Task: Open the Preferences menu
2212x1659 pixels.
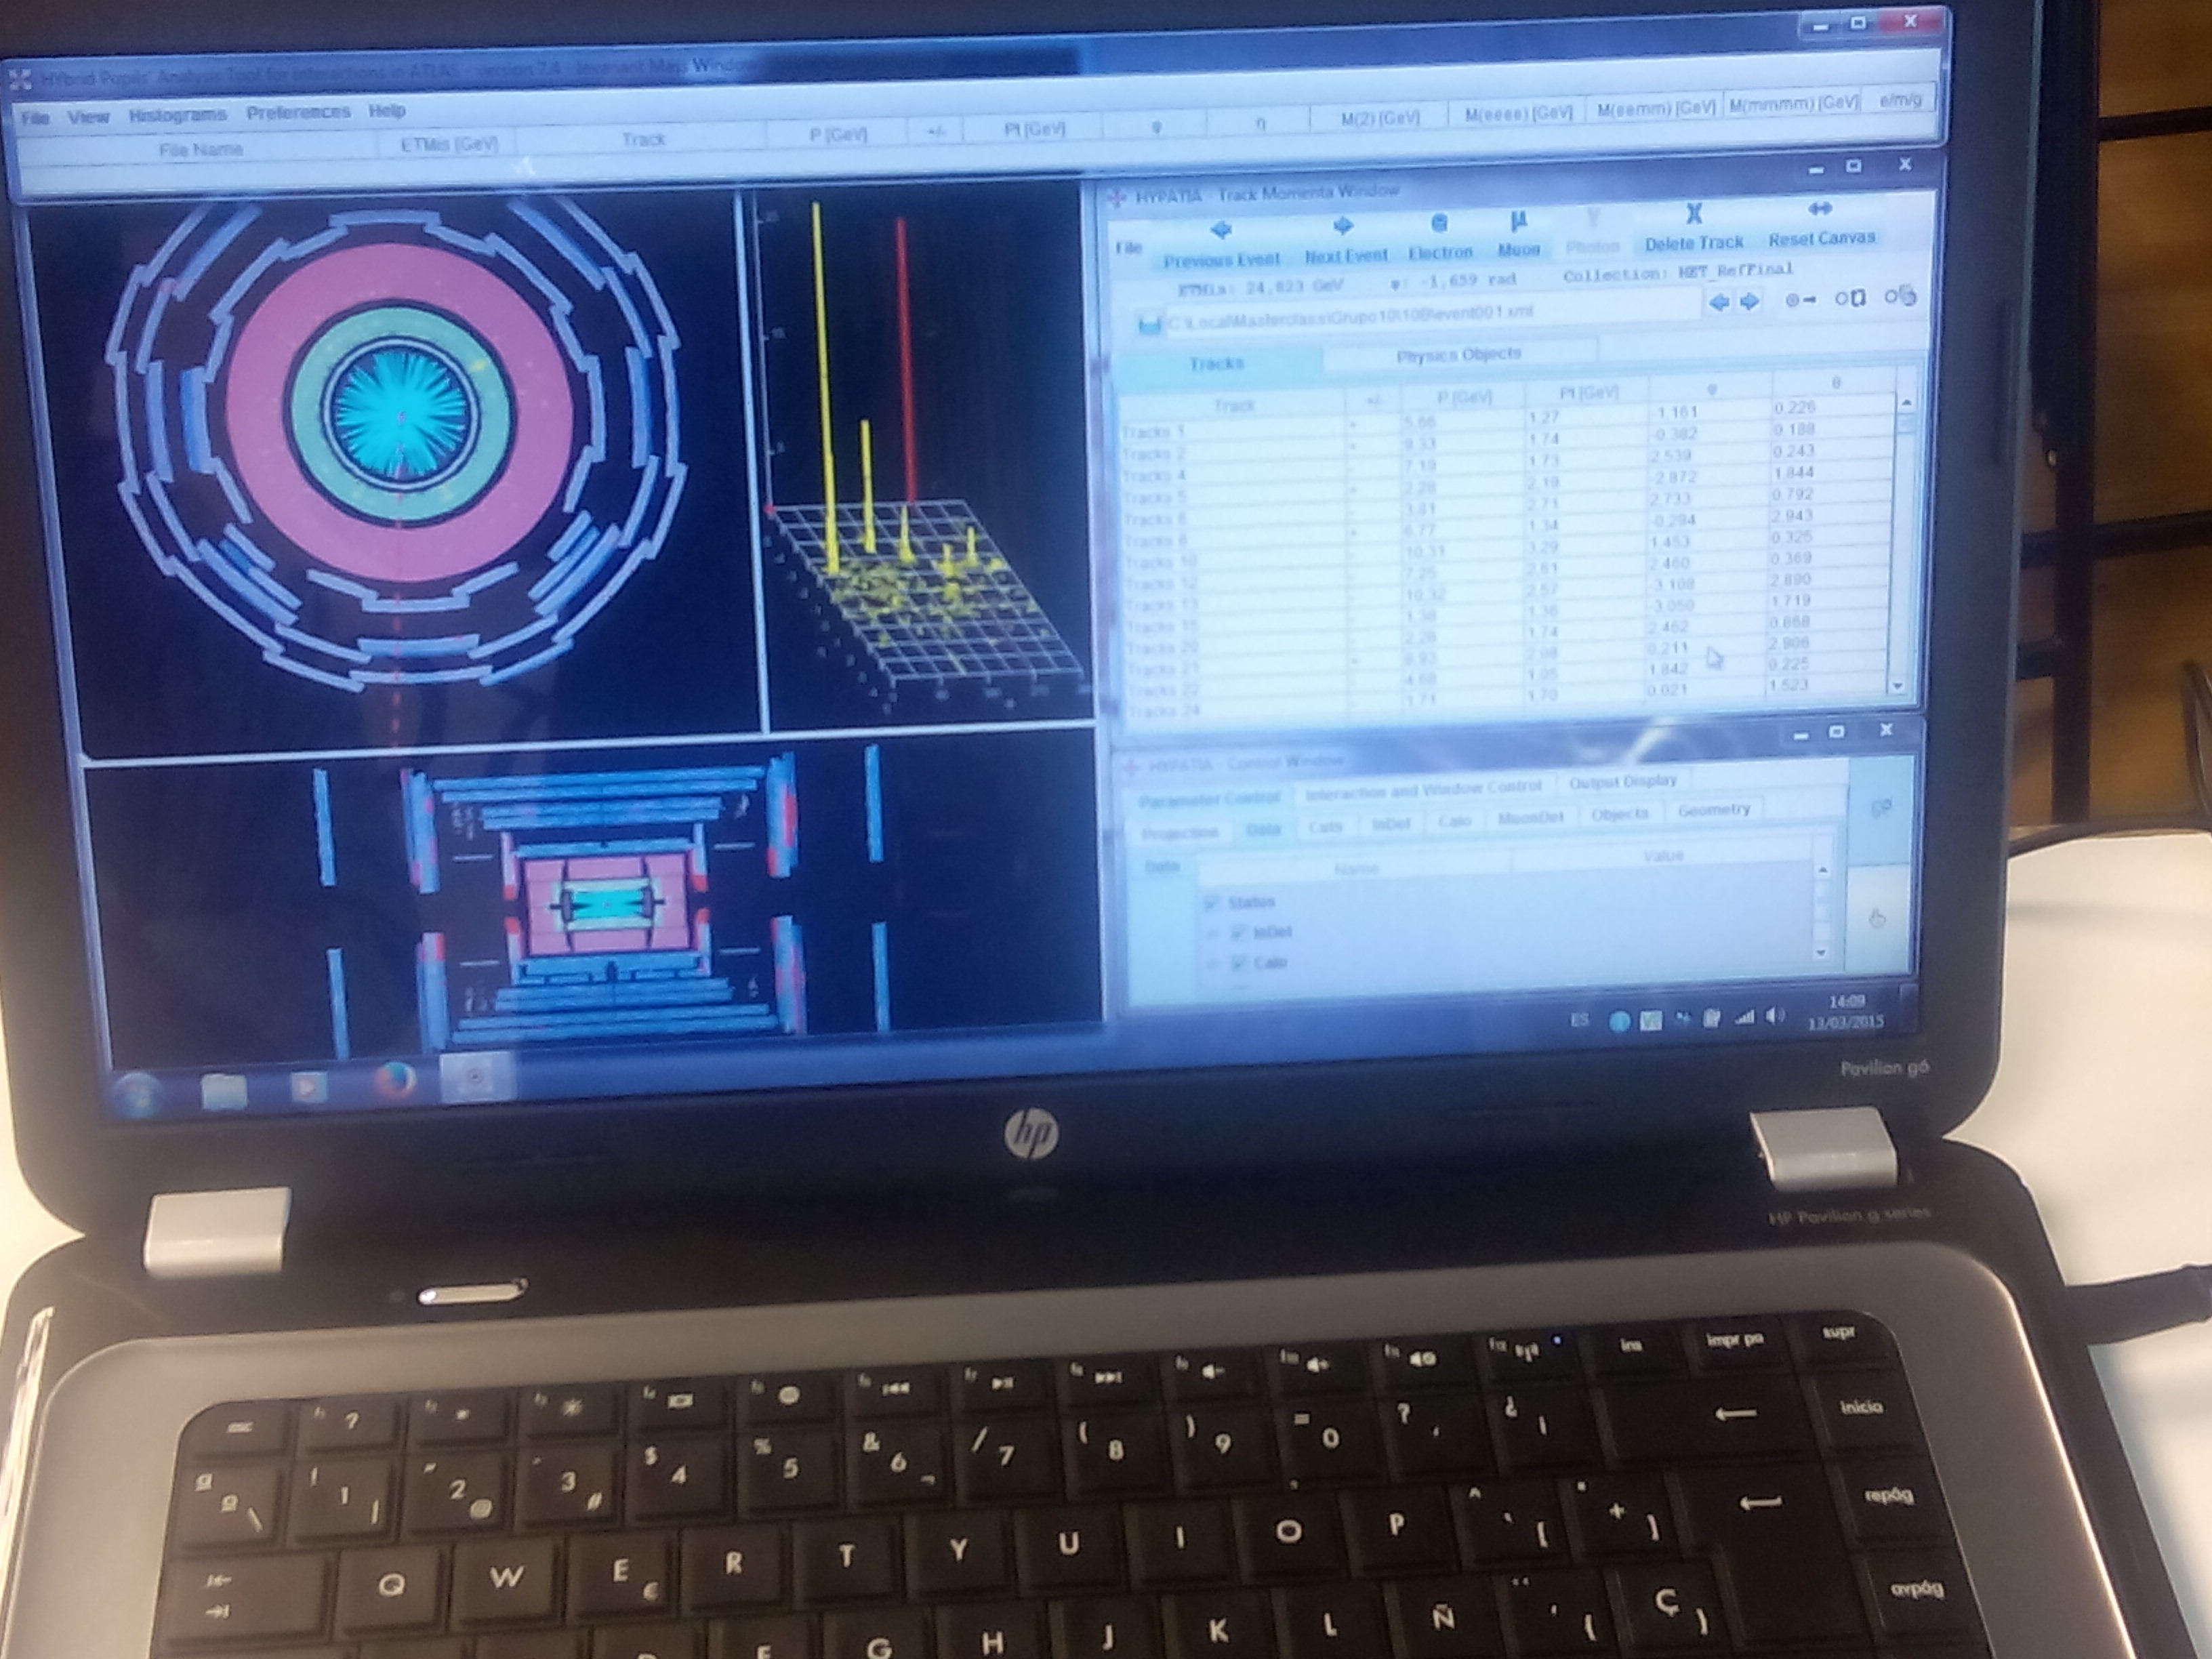Action: [x=298, y=112]
